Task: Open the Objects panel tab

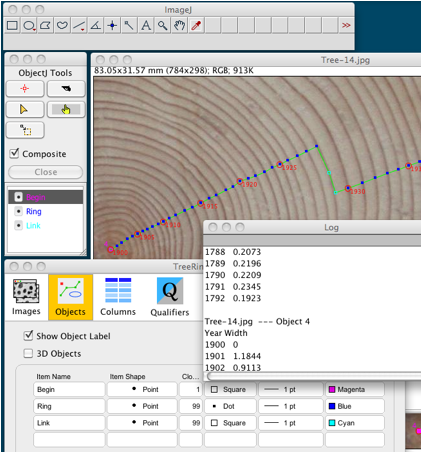Action: coord(70,297)
